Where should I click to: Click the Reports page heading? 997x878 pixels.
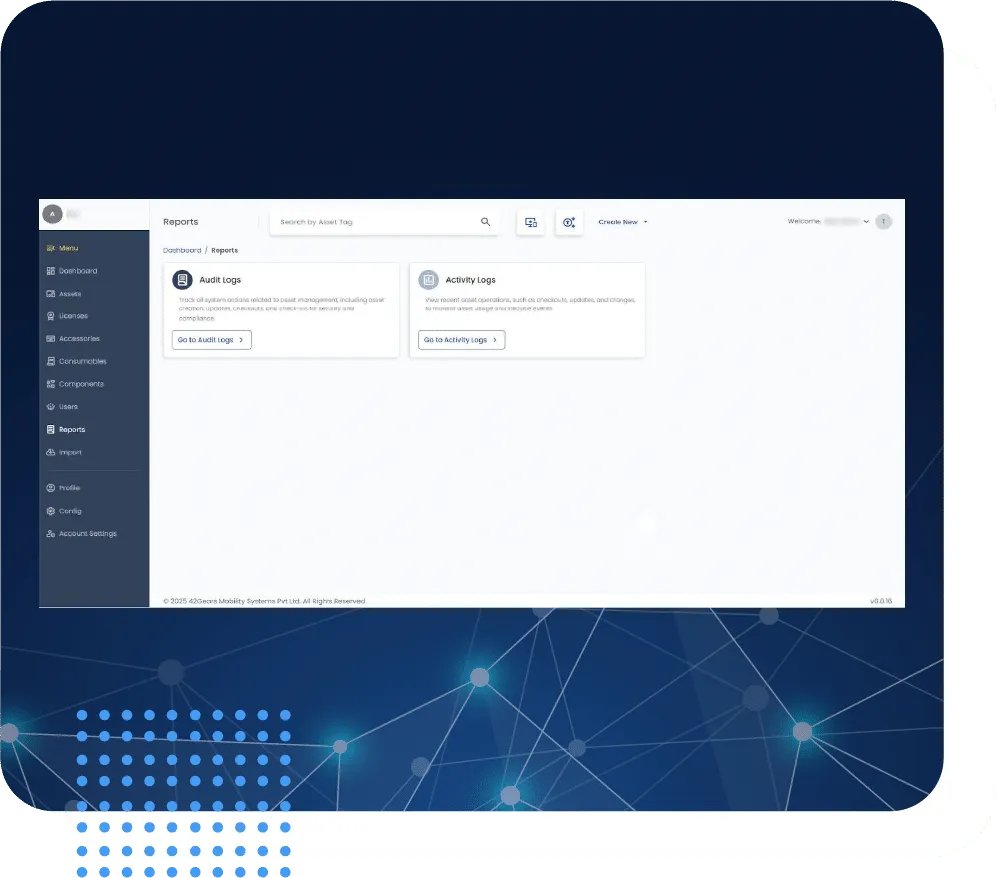click(181, 222)
